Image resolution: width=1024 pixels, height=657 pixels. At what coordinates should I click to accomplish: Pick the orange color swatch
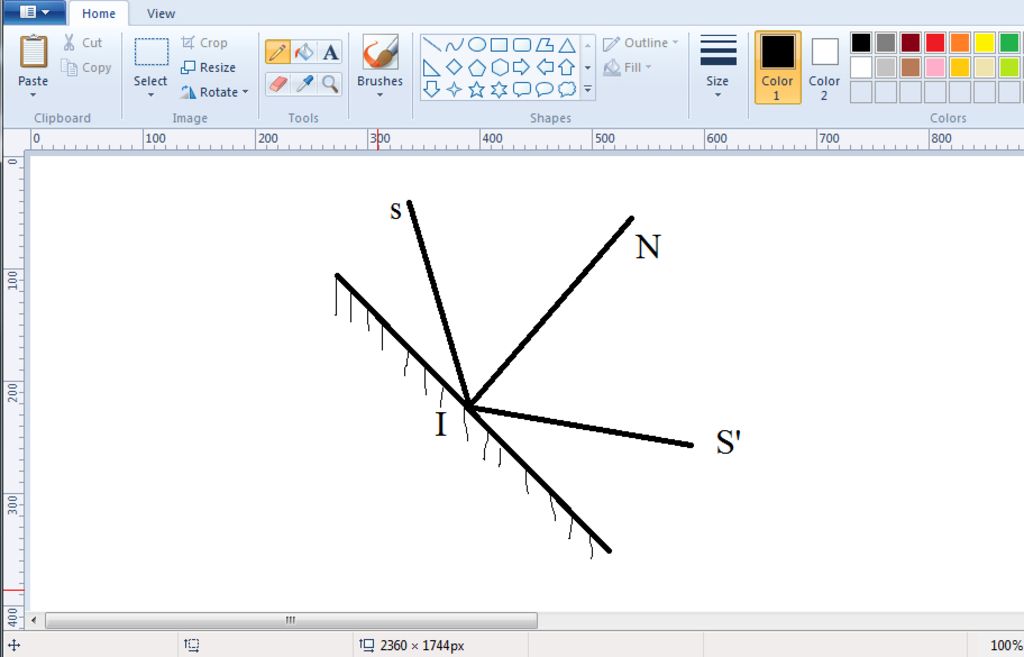pyautogui.click(x=960, y=43)
